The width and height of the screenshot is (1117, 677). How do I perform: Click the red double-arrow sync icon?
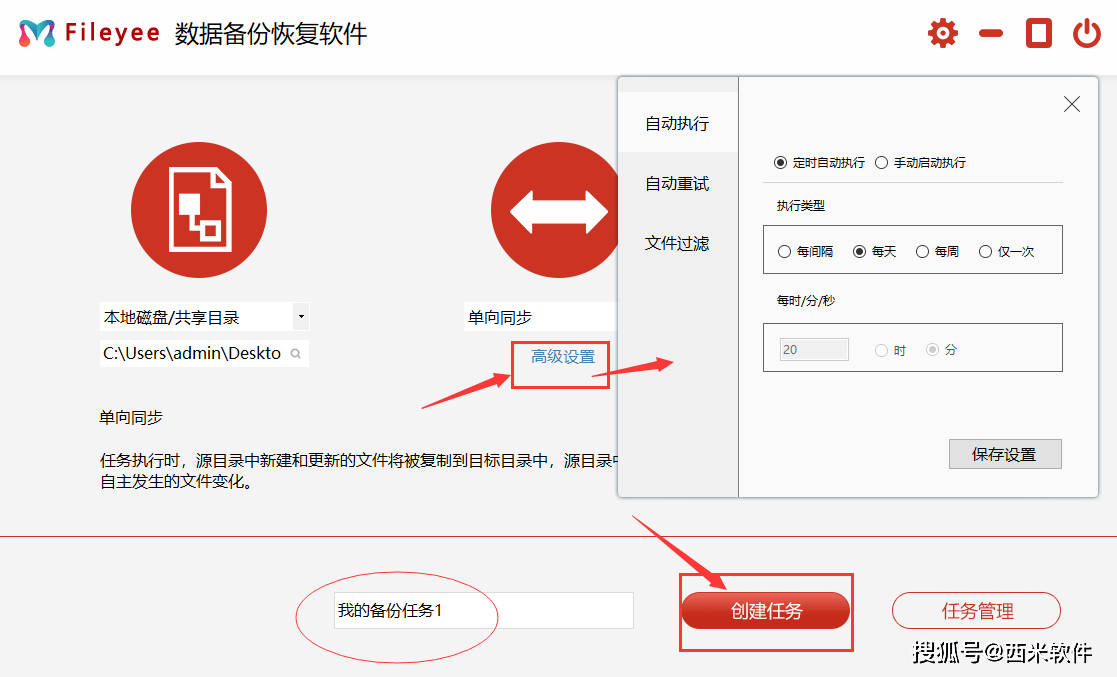(555, 210)
